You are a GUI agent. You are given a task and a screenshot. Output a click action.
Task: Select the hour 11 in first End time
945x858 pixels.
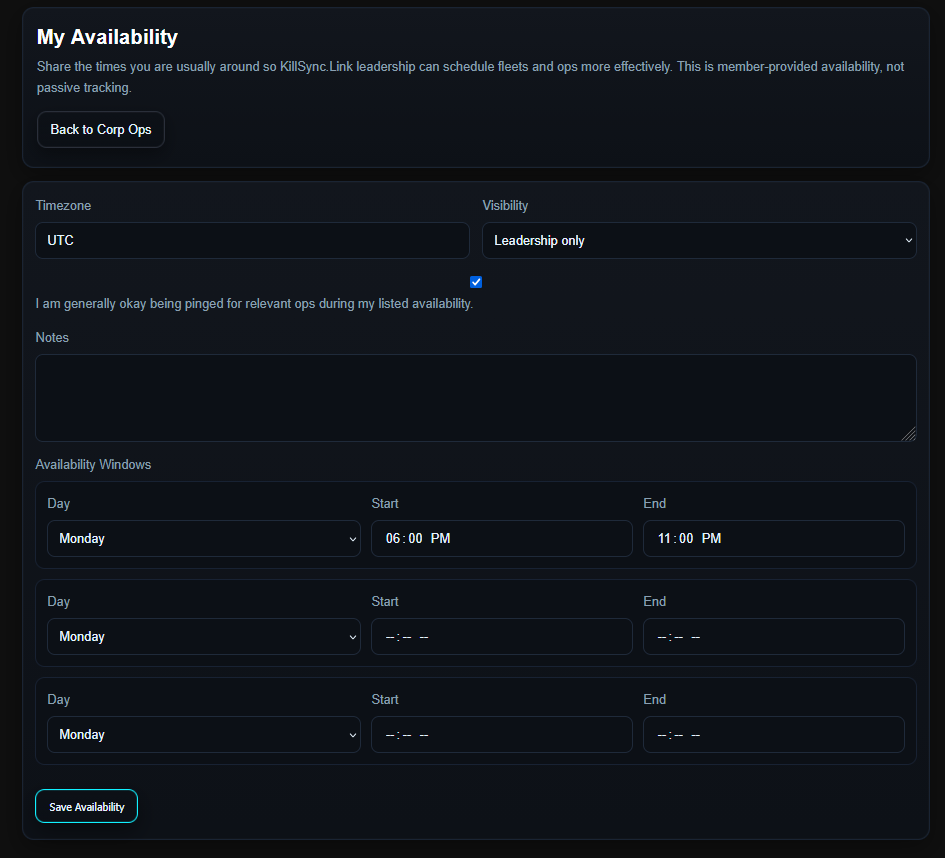tap(664, 539)
